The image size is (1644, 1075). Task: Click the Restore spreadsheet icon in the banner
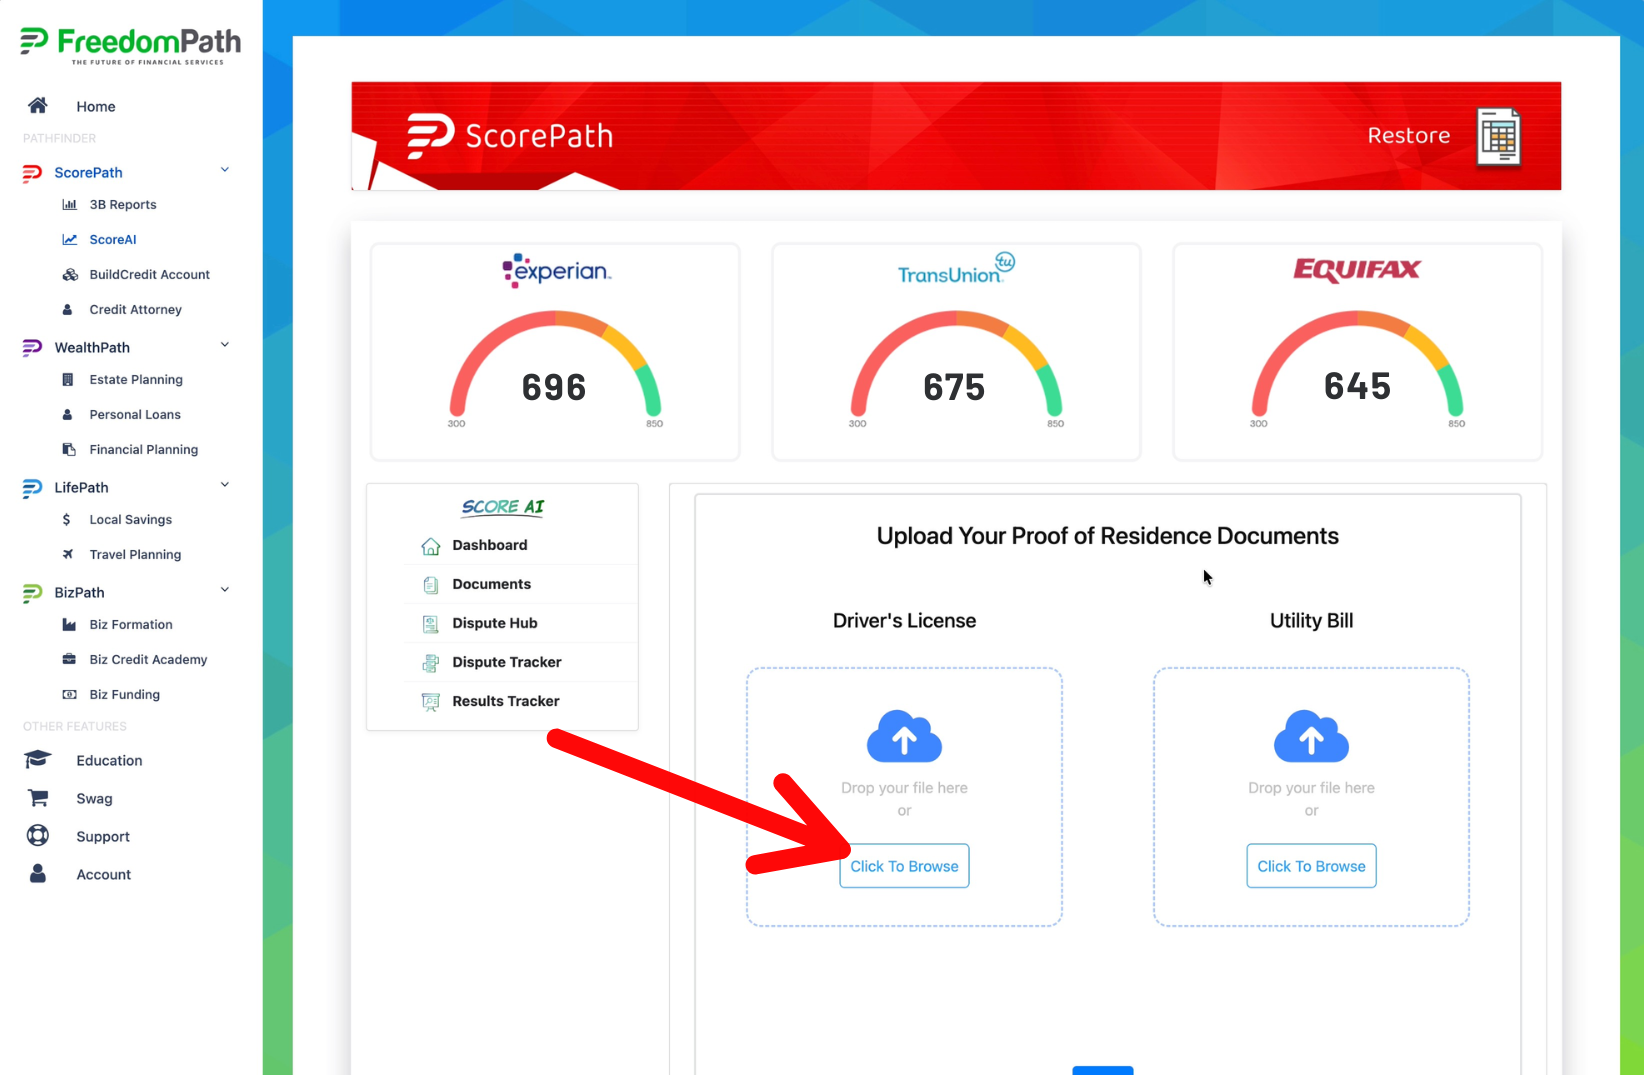1499,137
